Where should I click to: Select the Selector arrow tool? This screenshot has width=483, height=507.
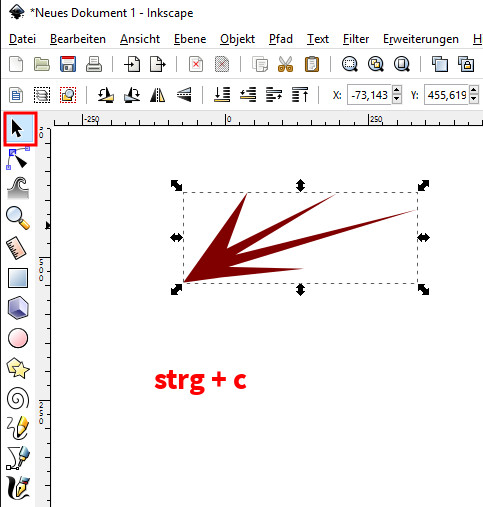[20, 129]
